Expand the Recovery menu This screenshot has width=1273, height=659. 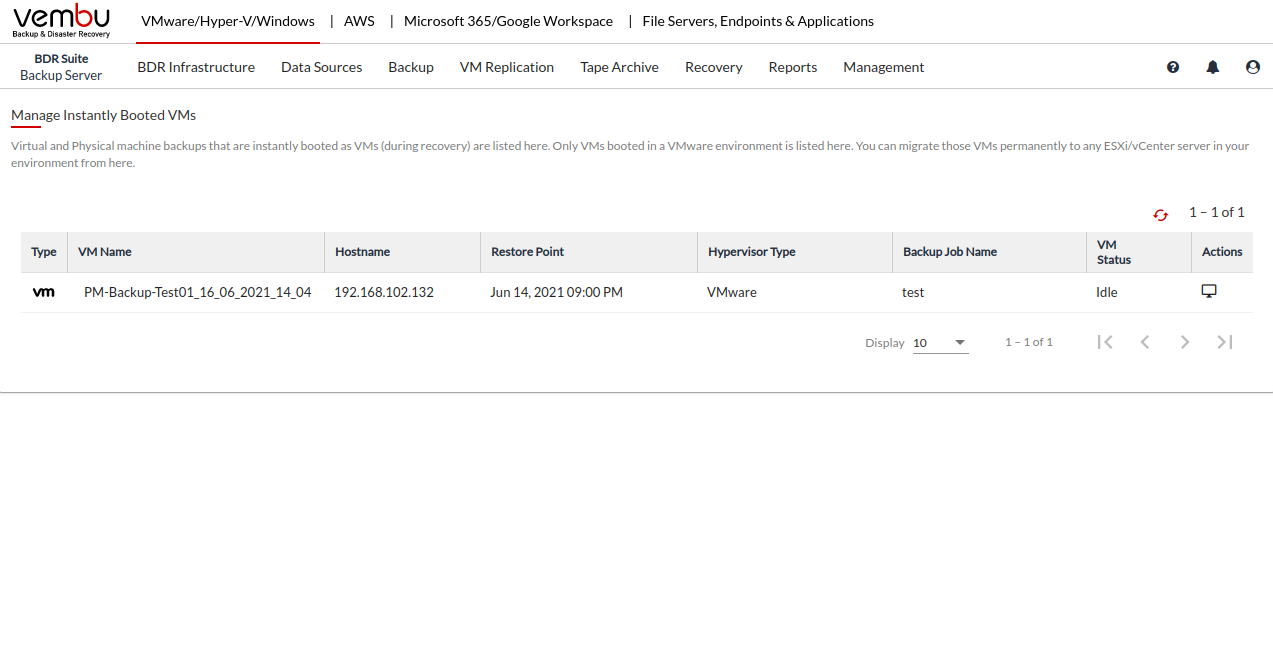(x=713, y=67)
